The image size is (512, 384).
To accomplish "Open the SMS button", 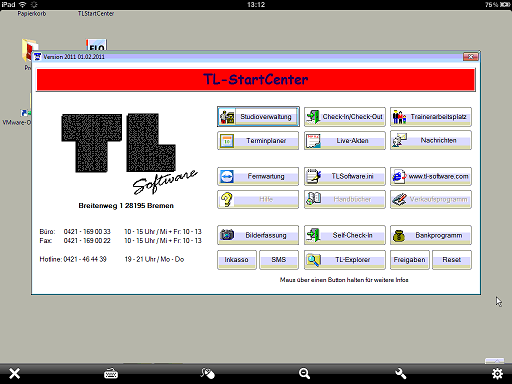I will [279, 260].
